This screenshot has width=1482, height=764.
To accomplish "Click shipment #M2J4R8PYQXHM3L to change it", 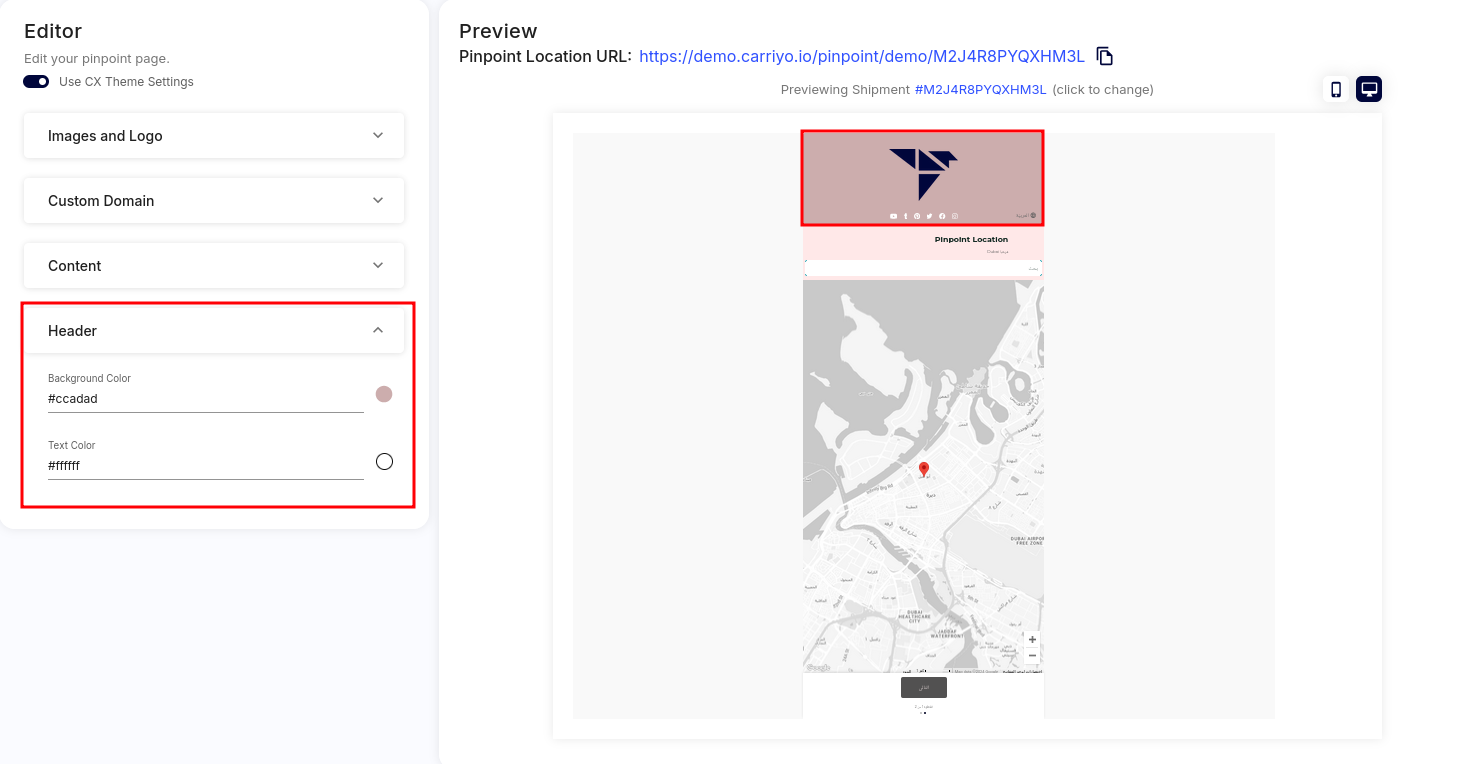I will [x=980, y=90].
